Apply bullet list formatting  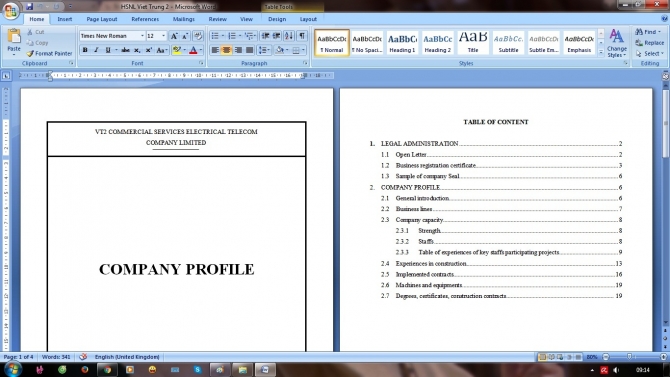point(215,36)
